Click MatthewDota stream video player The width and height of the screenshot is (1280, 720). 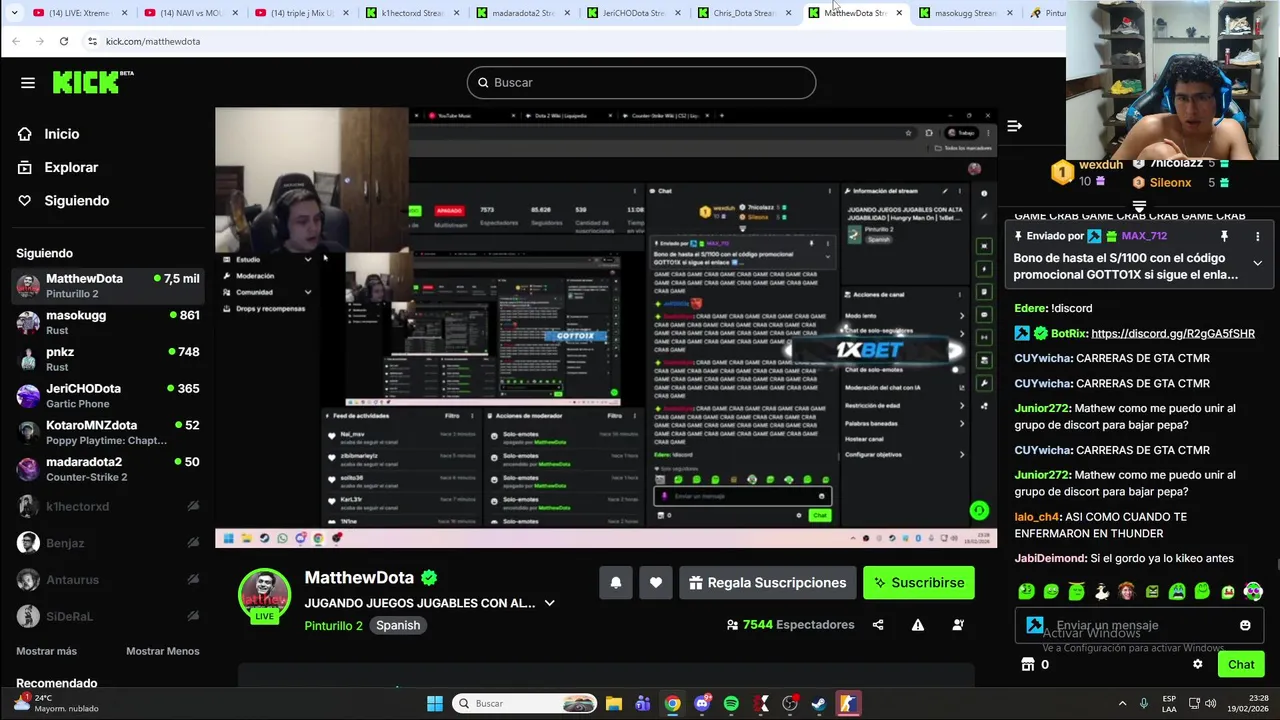click(x=606, y=327)
